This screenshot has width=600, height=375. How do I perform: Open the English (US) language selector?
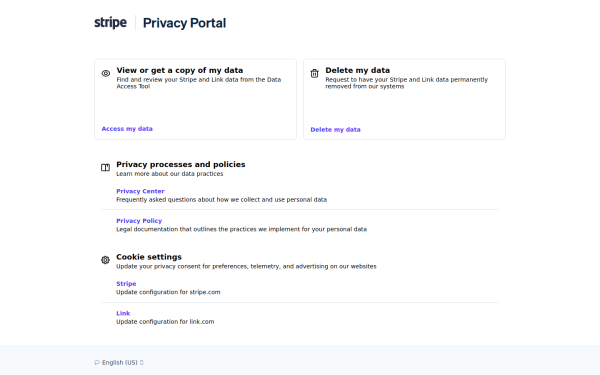(119, 362)
